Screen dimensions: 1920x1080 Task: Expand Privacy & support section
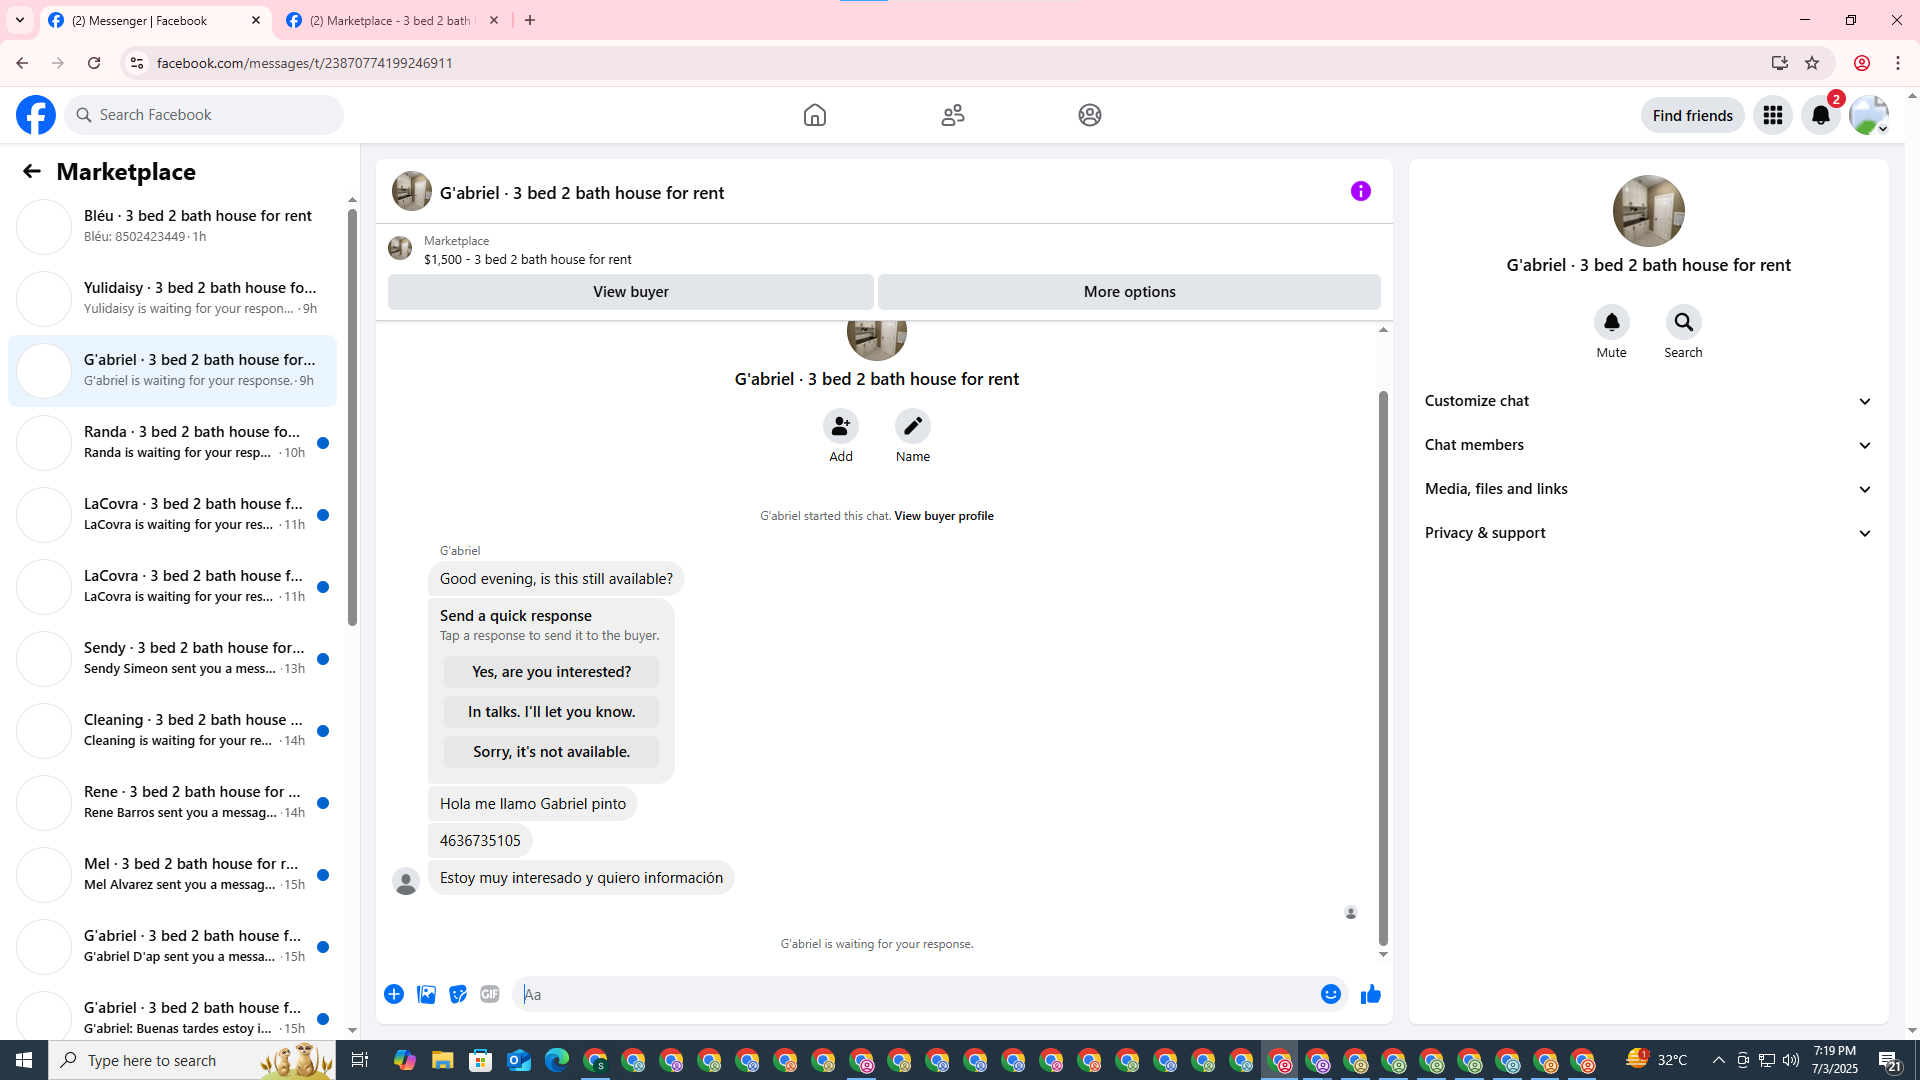[x=1648, y=533]
